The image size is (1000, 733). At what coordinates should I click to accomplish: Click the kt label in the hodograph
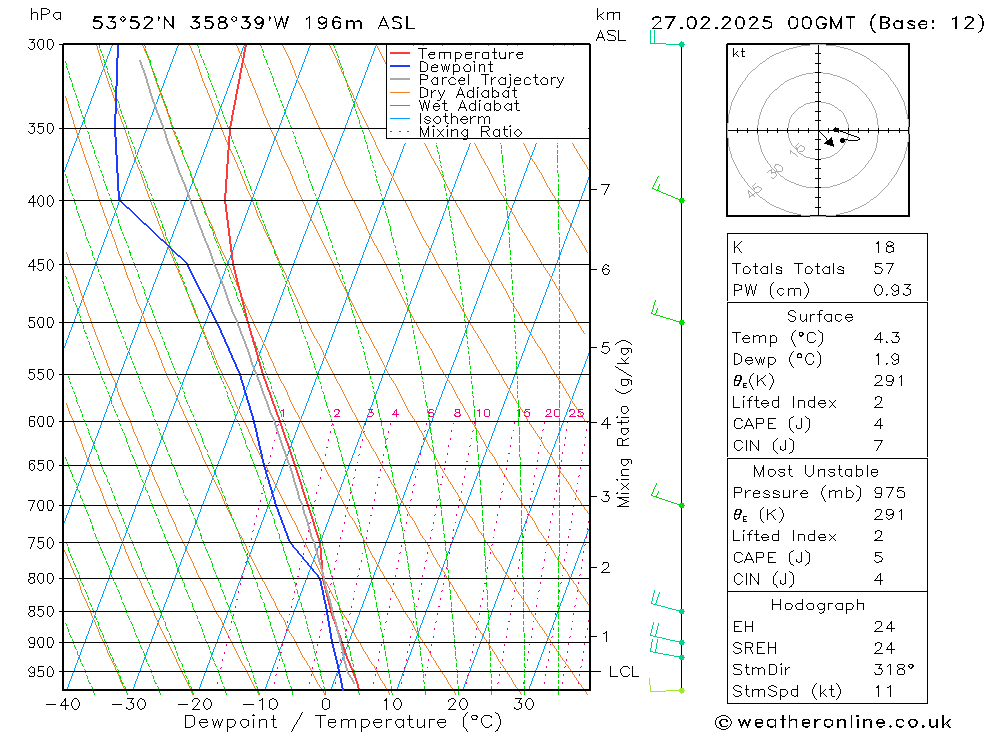coord(739,53)
